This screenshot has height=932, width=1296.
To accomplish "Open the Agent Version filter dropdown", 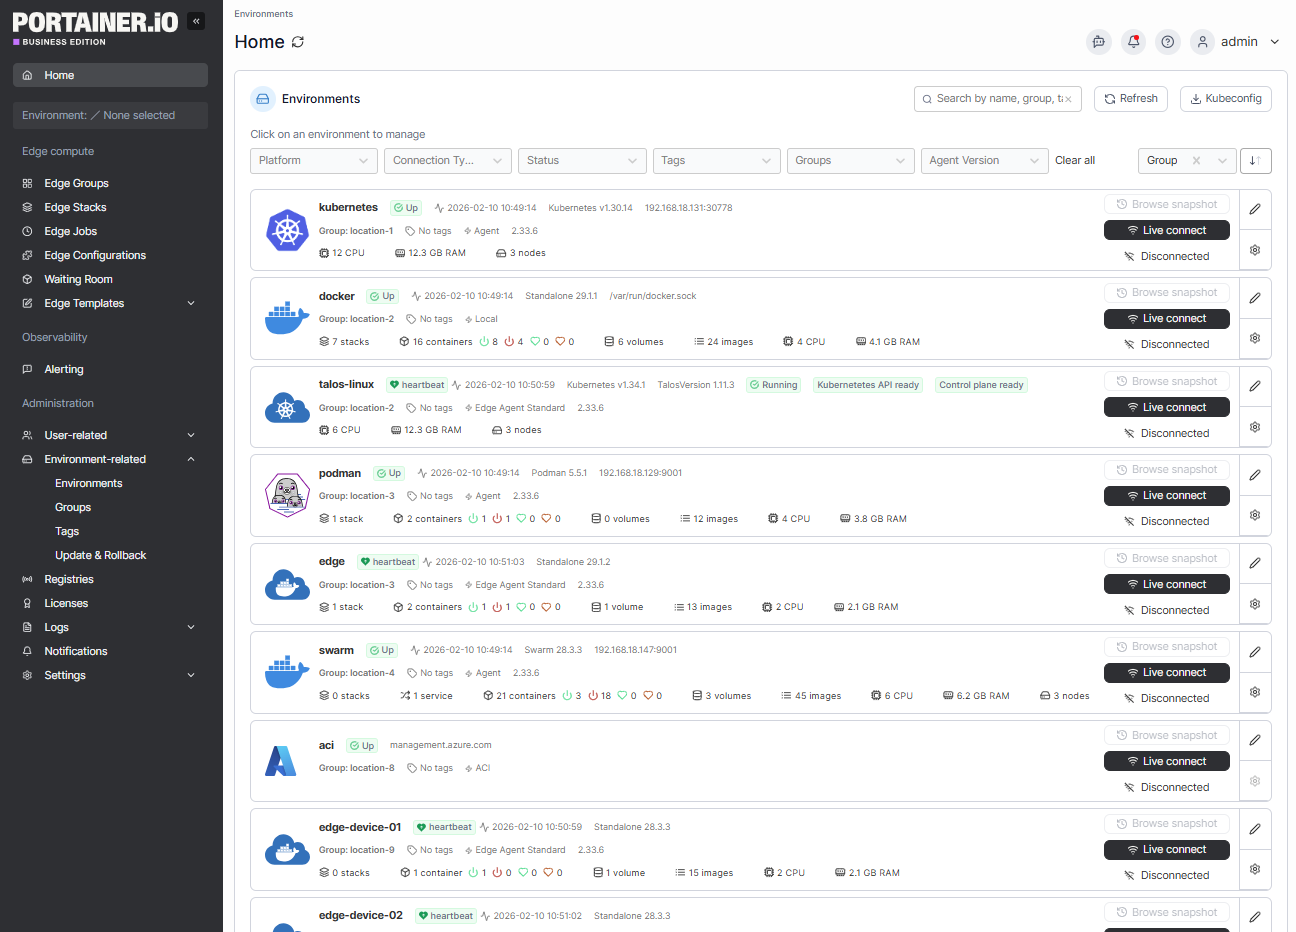I will pyautogui.click(x=984, y=160).
